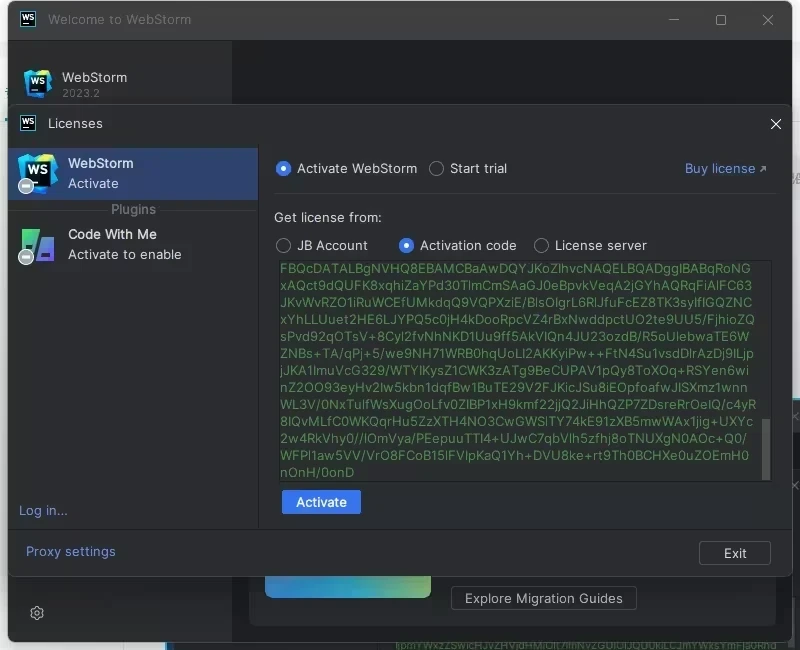Click the activation code scrollbar thumb
The width and height of the screenshot is (800, 650).
coord(765,449)
